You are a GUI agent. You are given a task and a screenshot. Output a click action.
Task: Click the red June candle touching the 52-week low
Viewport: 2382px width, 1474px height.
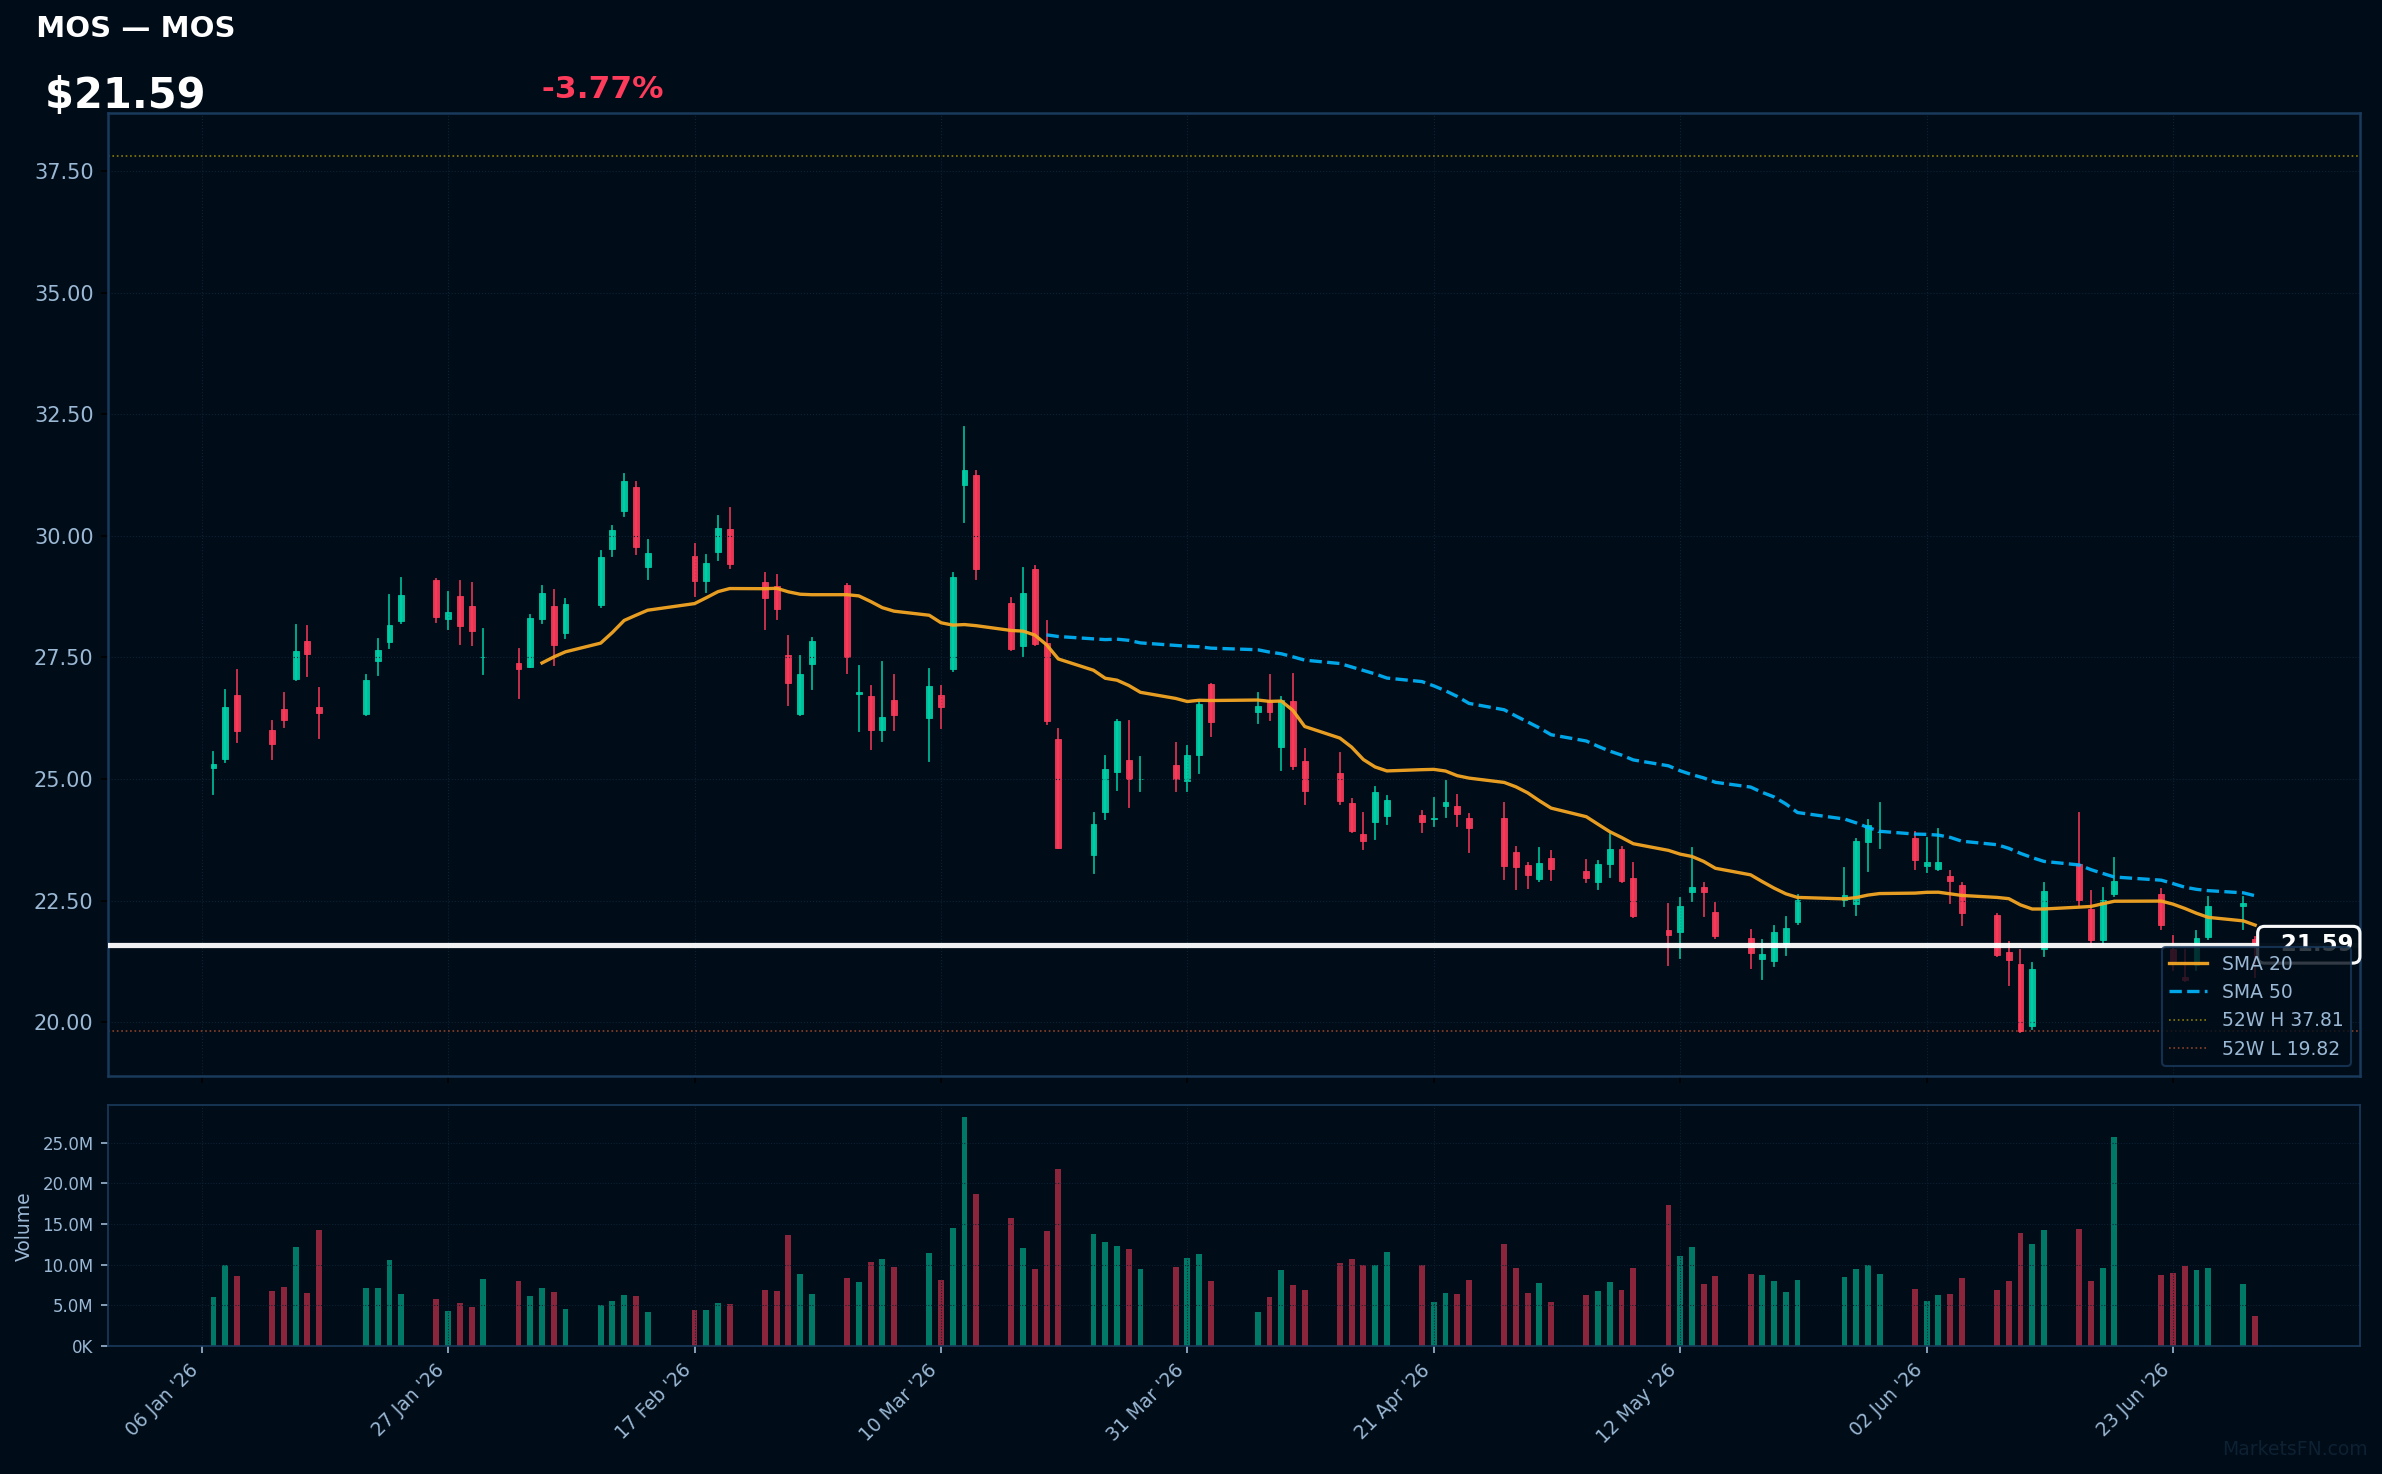coord(2021,990)
